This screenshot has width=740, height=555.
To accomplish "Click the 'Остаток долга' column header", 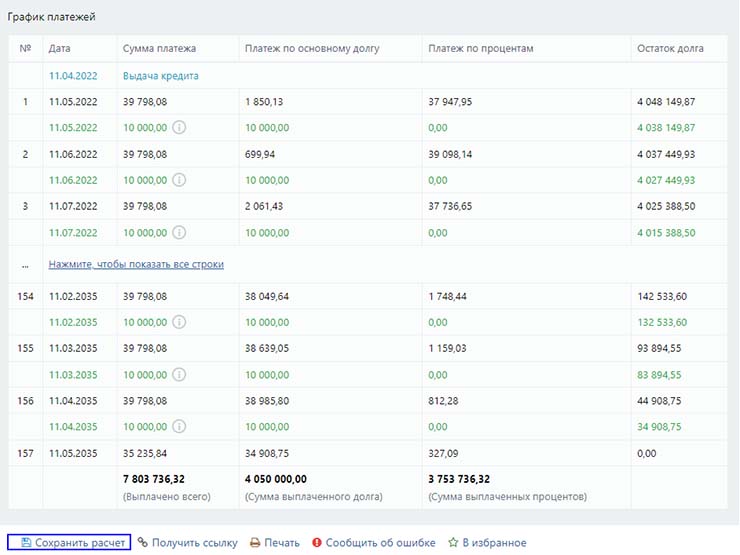I will click(x=669, y=48).
